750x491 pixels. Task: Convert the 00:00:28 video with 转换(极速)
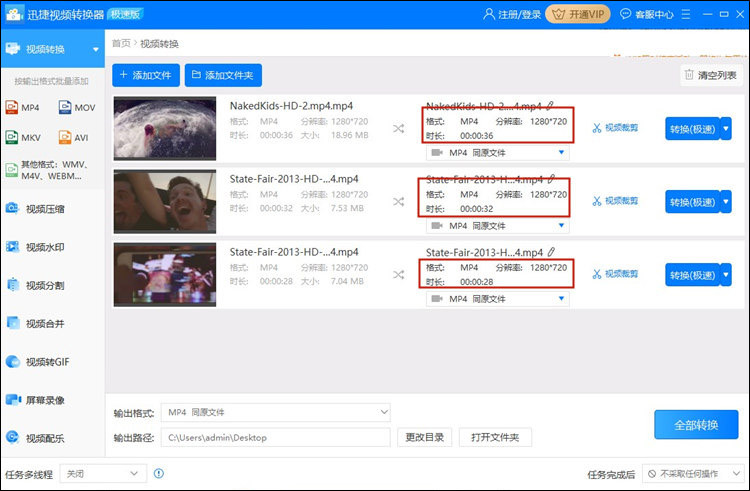click(x=692, y=275)
